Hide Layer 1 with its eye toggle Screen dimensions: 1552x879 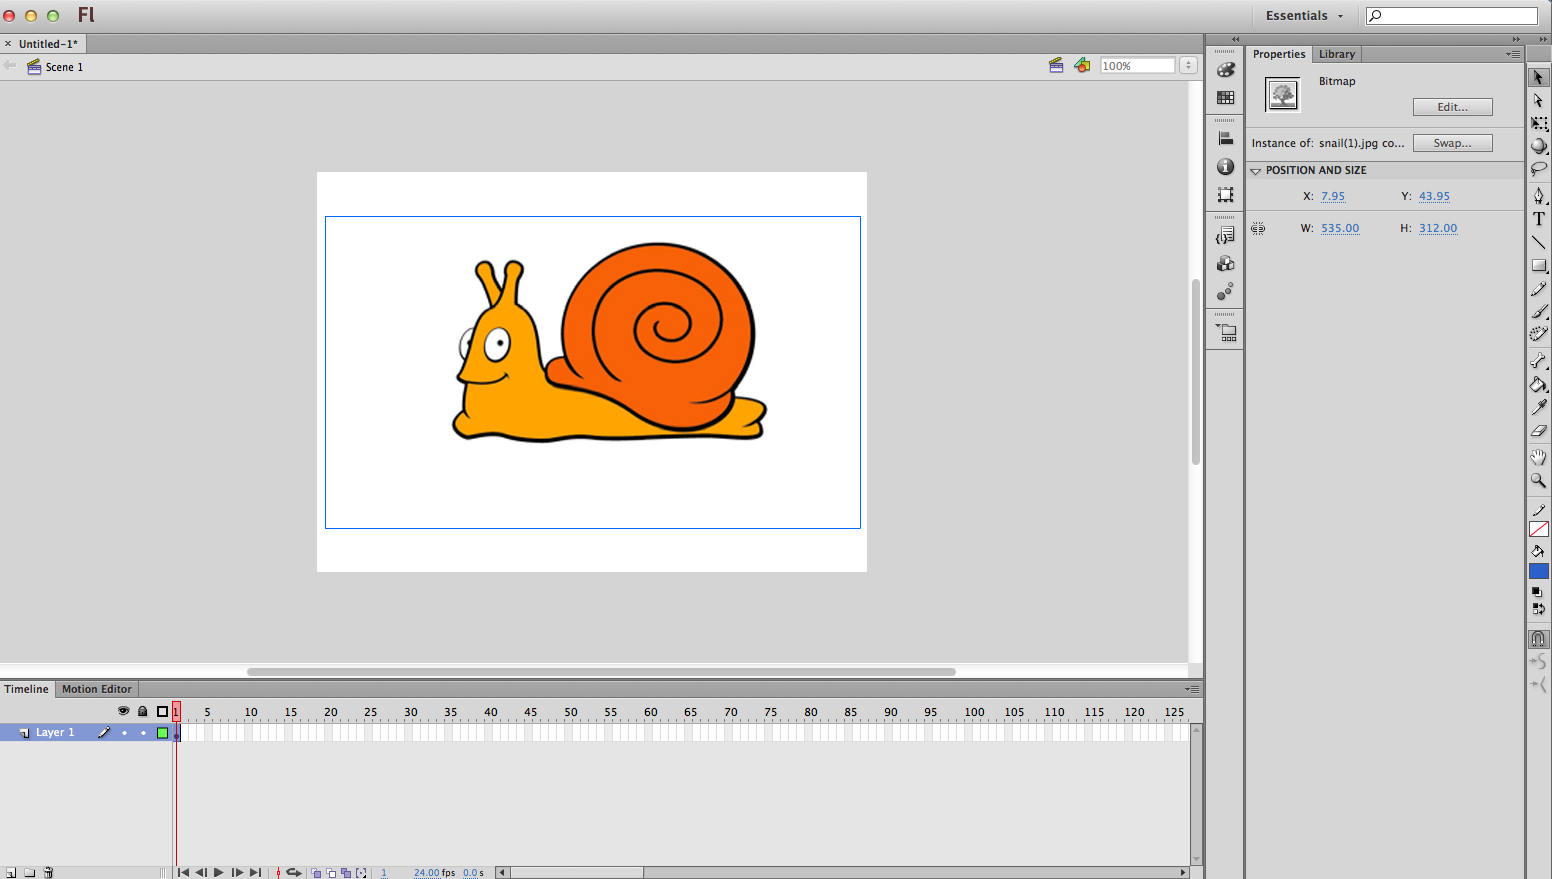coord(124,732)
